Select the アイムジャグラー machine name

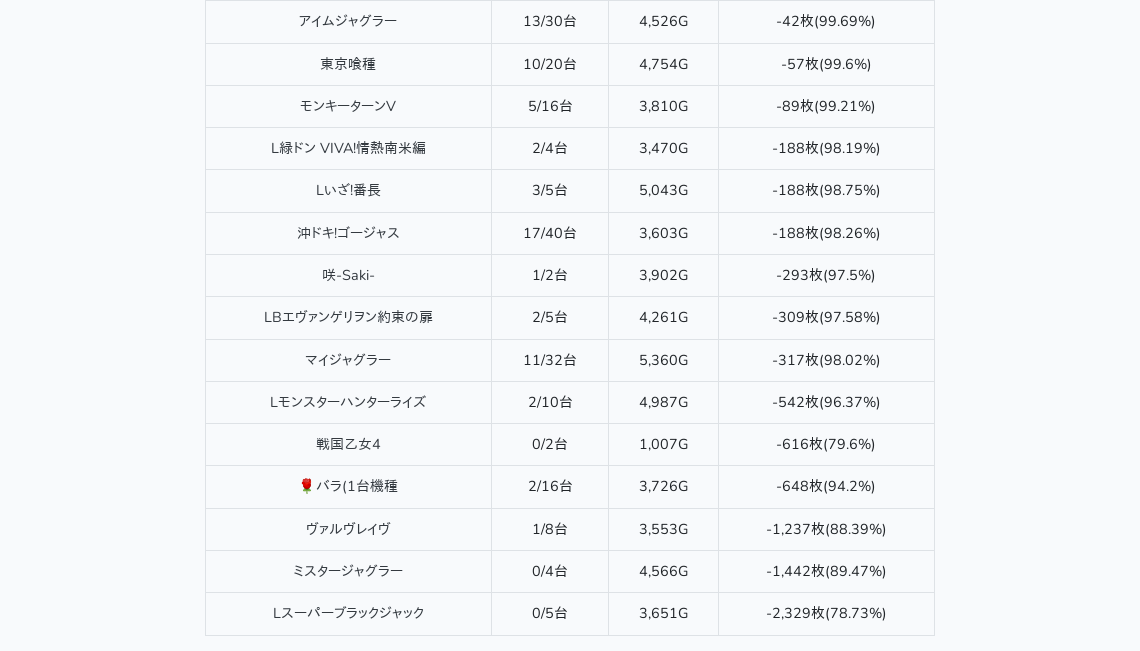click(x=348, y=21)
